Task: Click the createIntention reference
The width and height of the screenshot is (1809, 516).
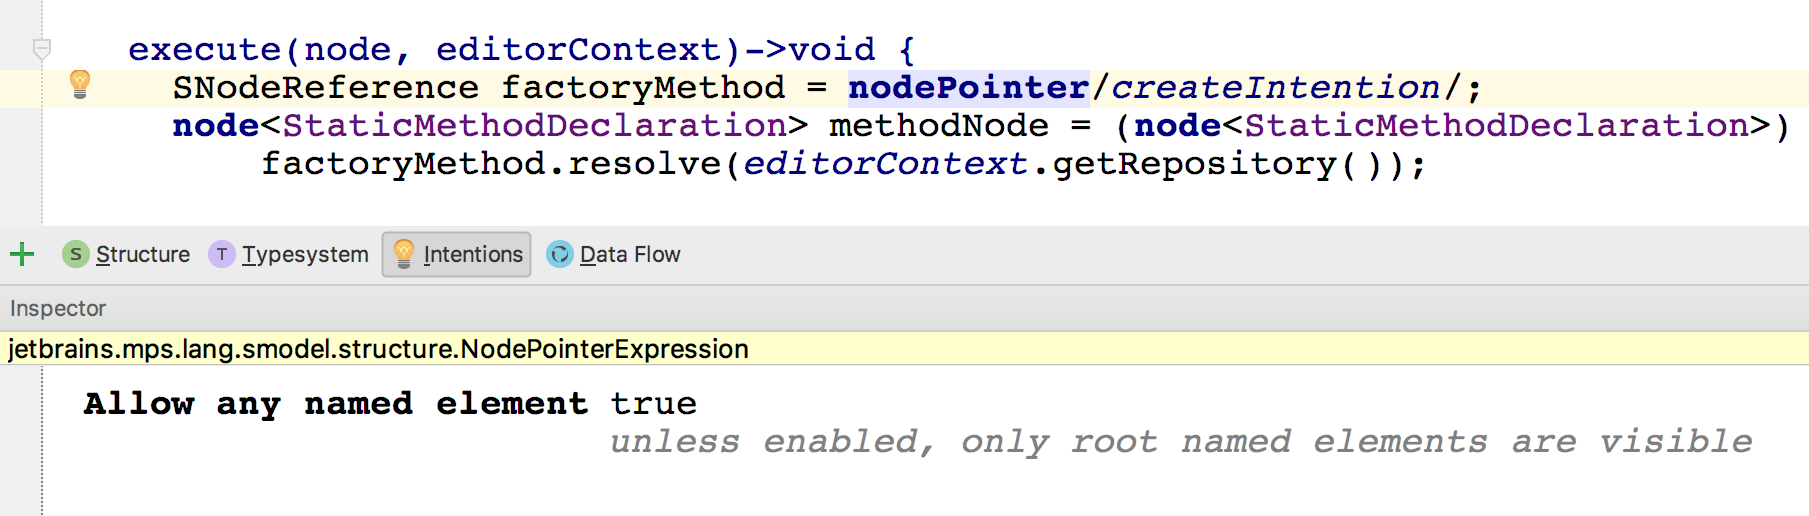Action: [x=1275, y=87]
